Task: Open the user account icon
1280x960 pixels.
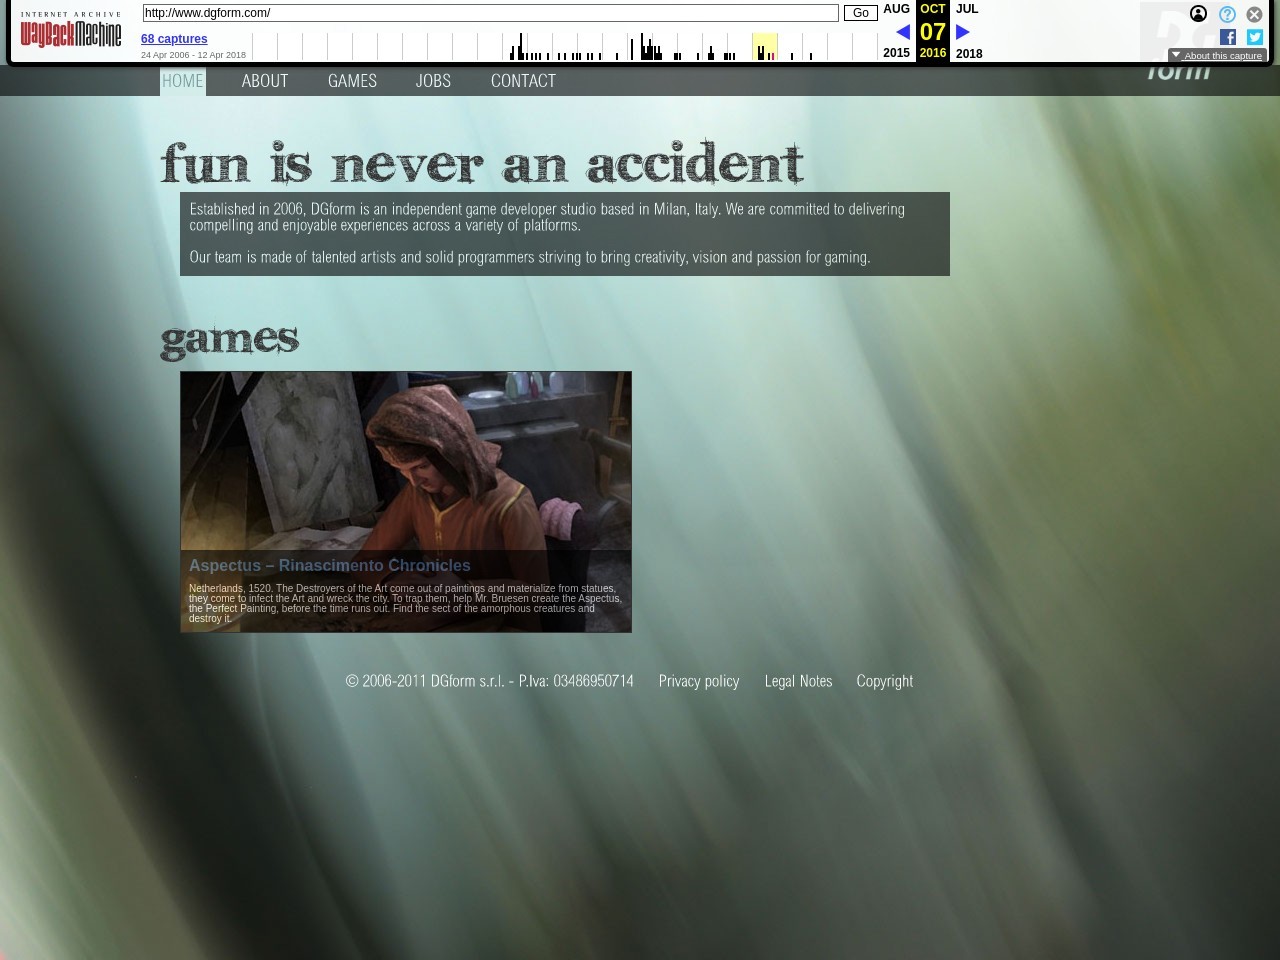Action: click(x=1198, y=14)
